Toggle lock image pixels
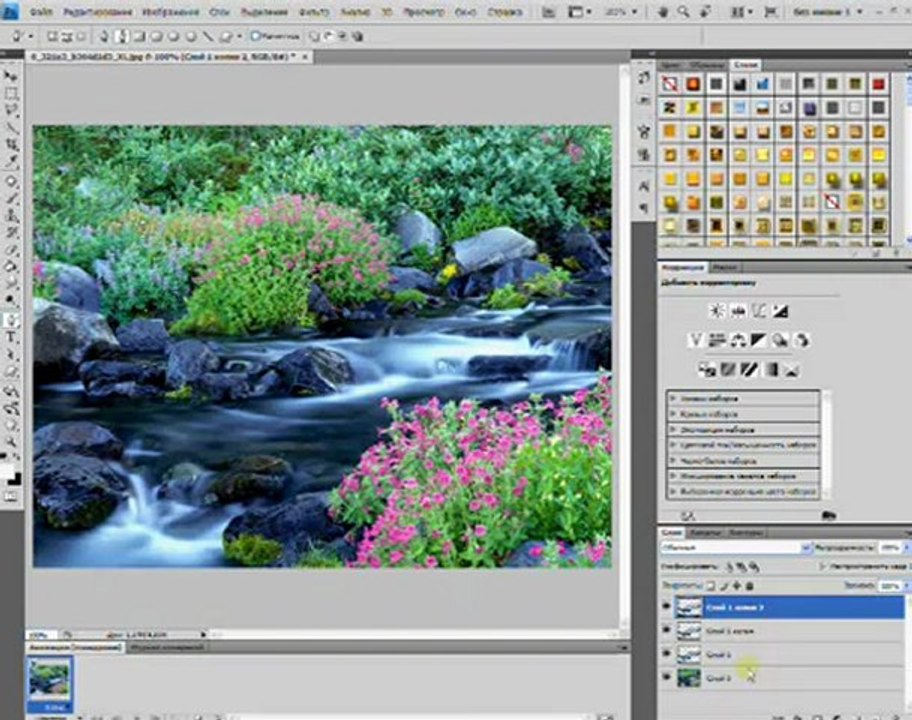912x720 pixels. pos(724,586)
